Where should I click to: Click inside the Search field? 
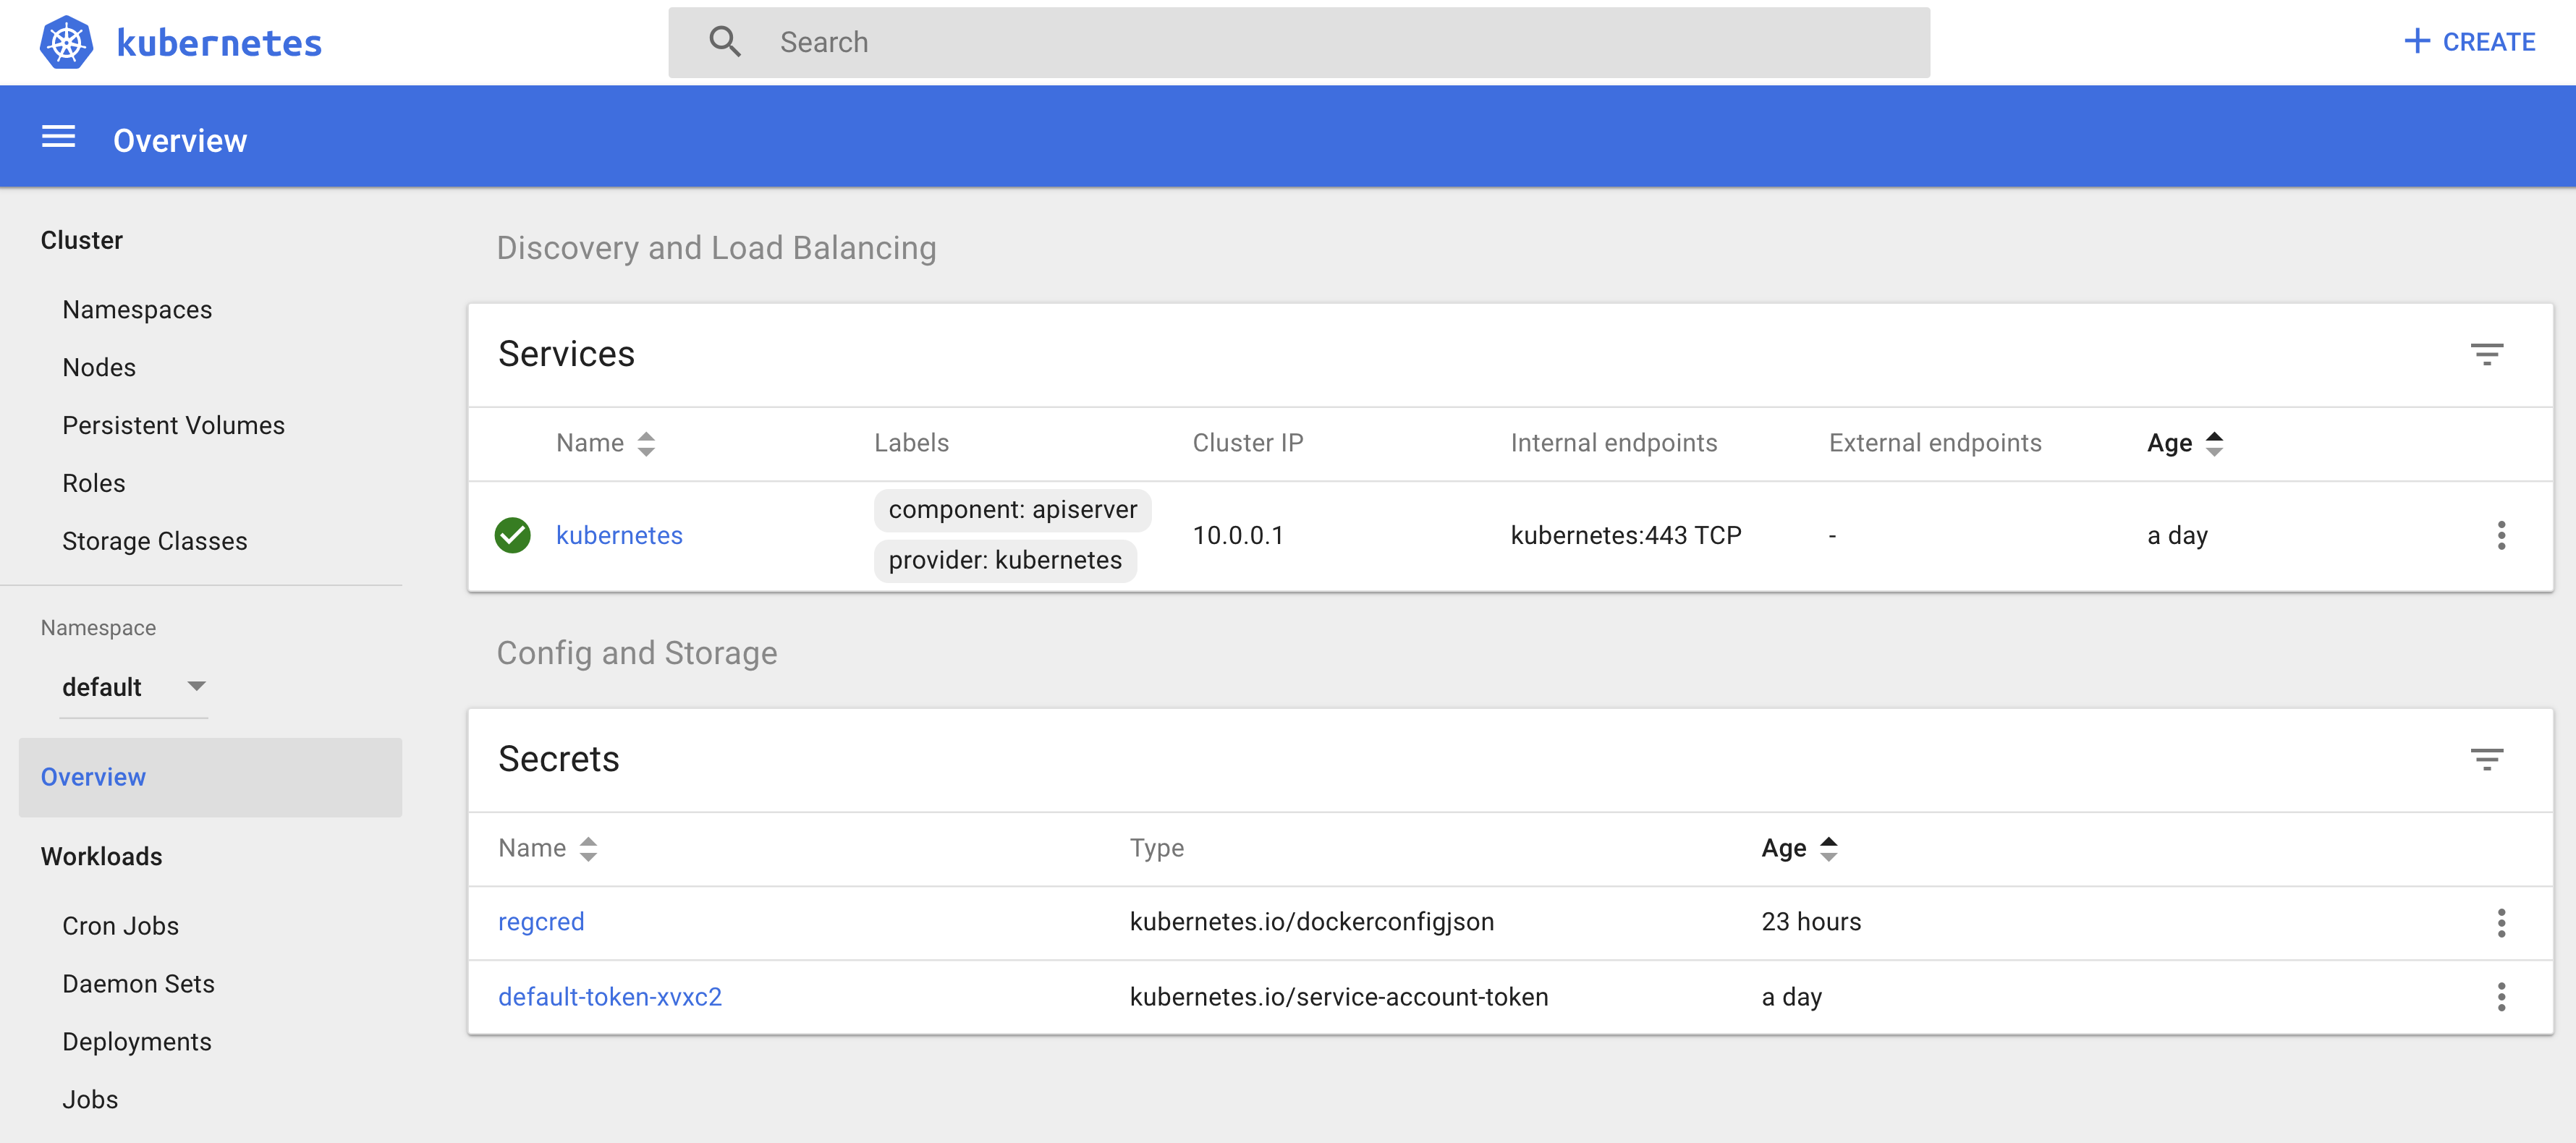1100,41
